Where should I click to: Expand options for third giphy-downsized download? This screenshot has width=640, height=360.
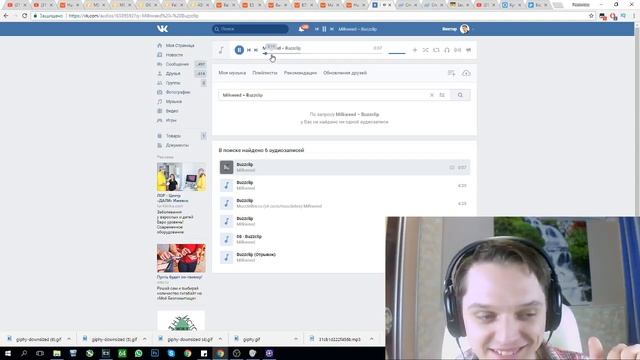coord(220,339)
